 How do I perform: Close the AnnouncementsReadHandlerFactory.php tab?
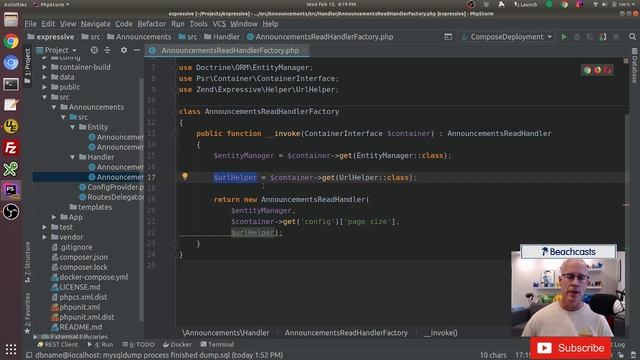[304, 51]
